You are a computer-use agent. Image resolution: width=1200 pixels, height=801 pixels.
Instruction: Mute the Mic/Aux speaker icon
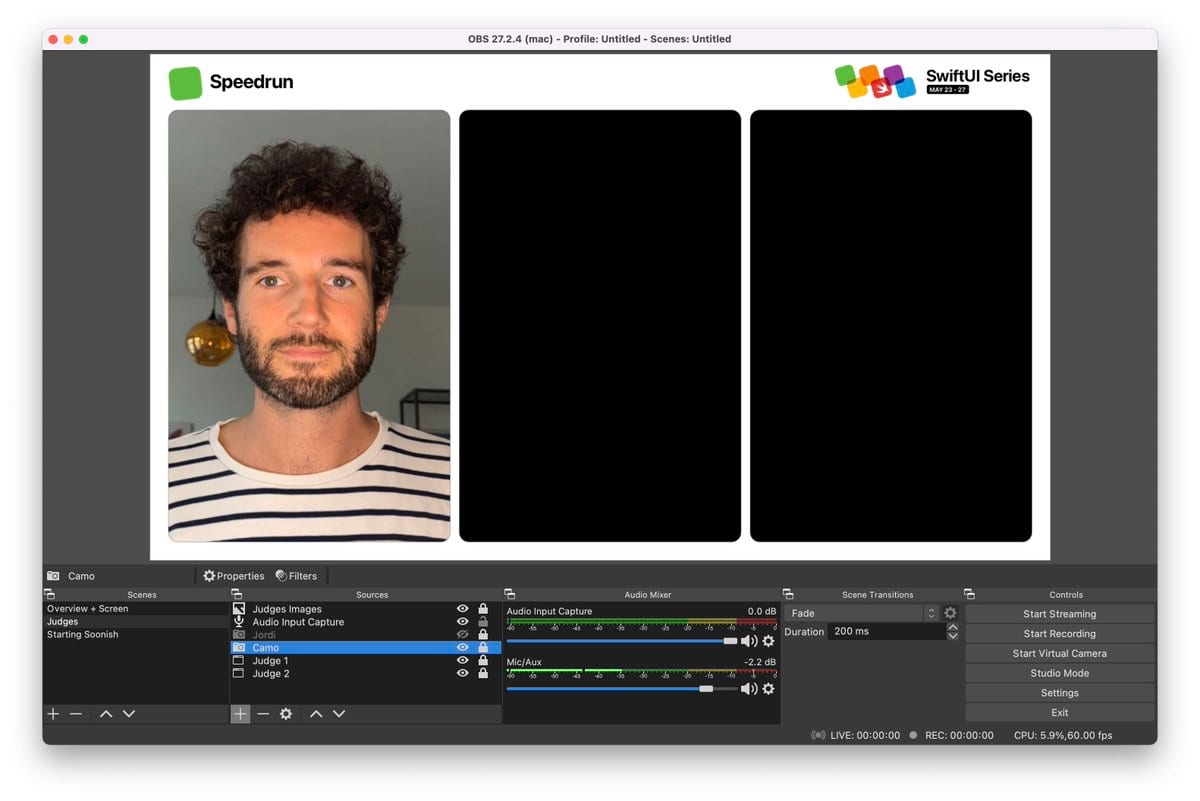749,689
